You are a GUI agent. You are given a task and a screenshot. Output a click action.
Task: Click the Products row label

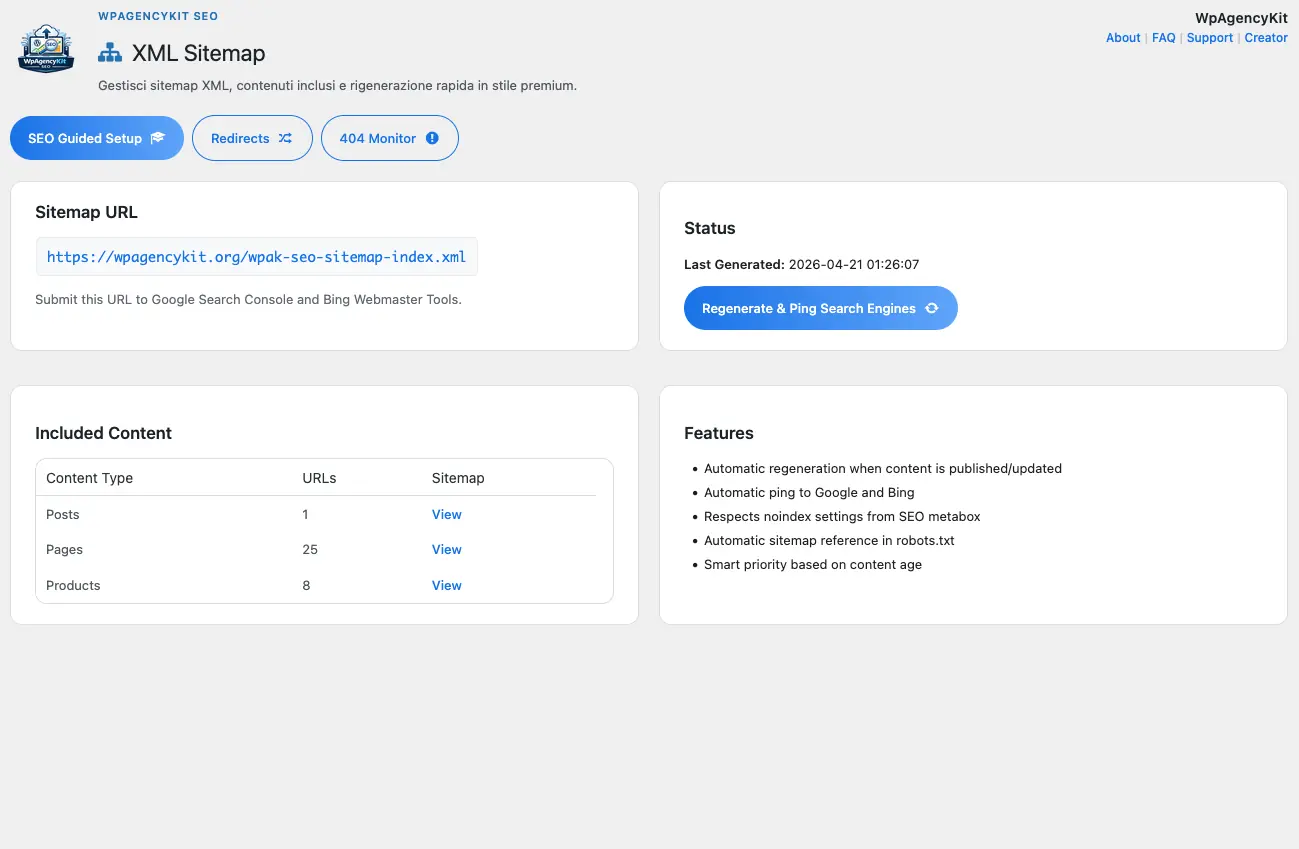(x=73, y=586)
